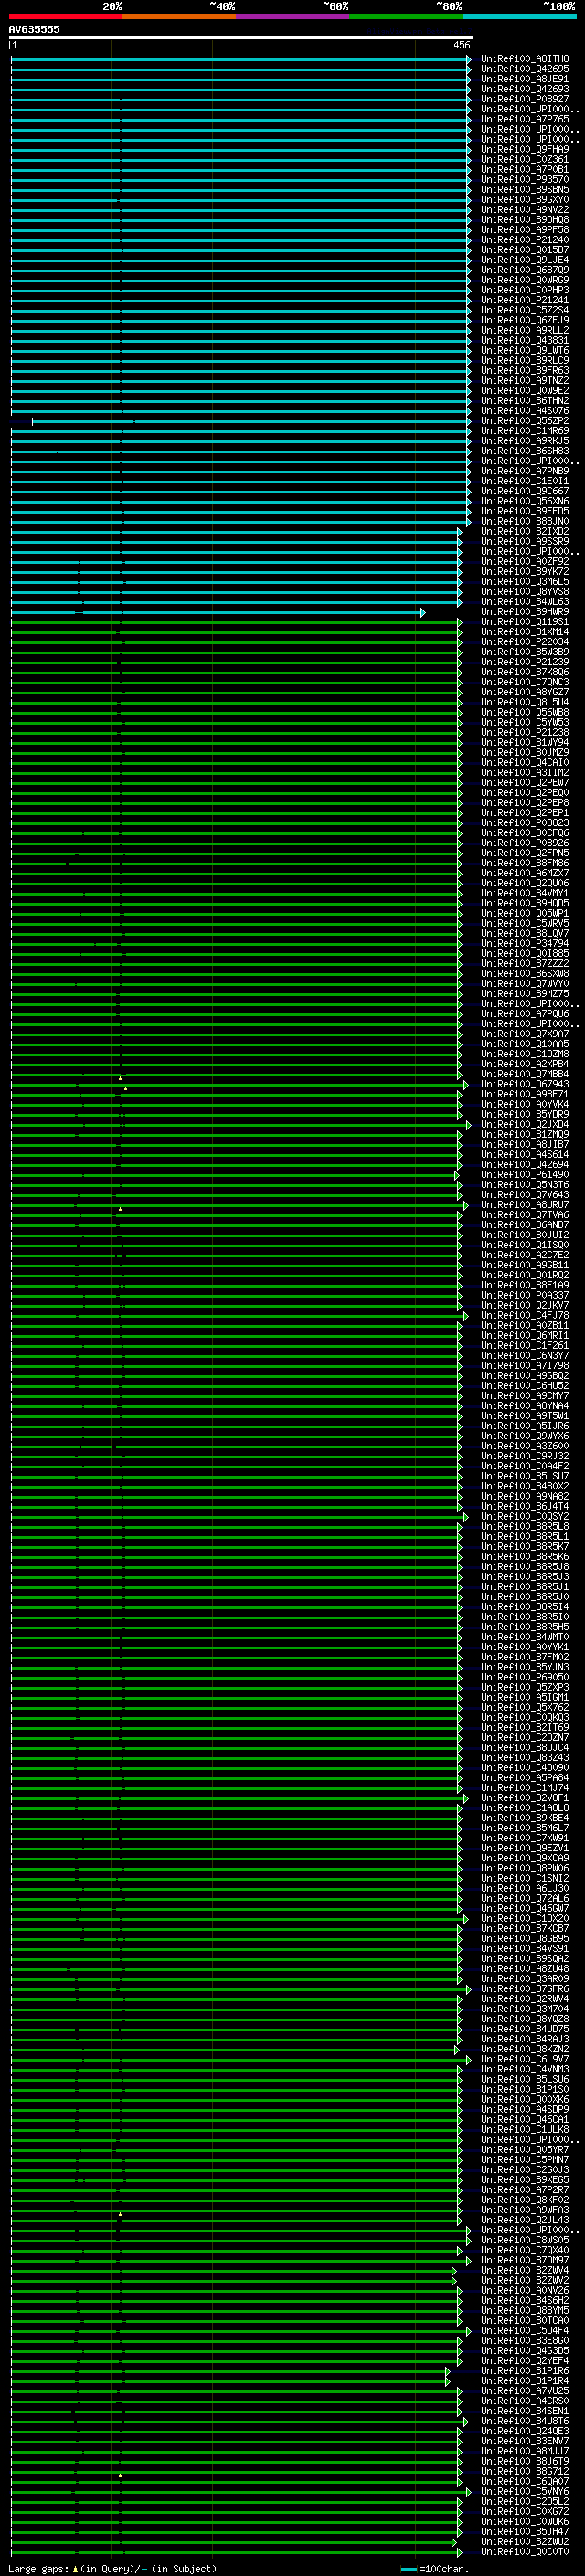
Task: Click the red 20% identity legend segment
Action: point(65,16)
